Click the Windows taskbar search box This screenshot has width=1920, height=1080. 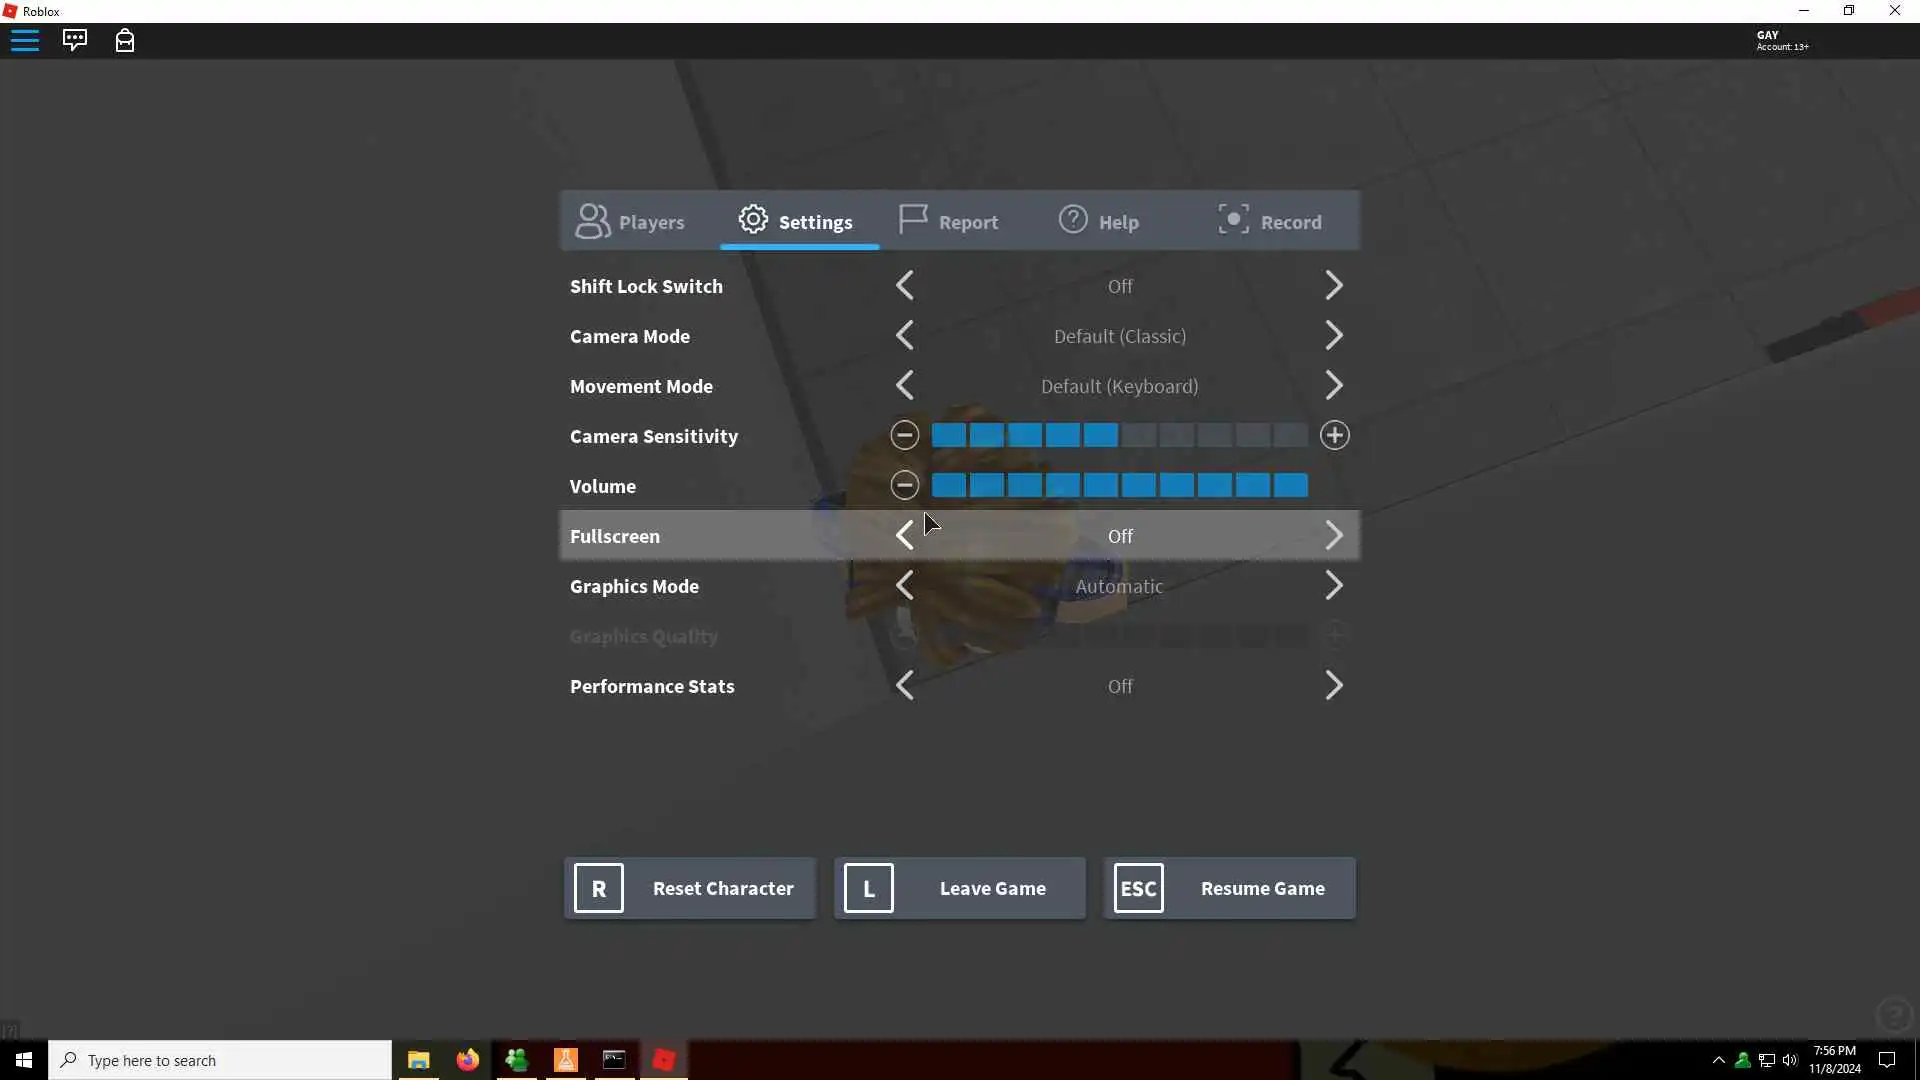(220, 1060)
